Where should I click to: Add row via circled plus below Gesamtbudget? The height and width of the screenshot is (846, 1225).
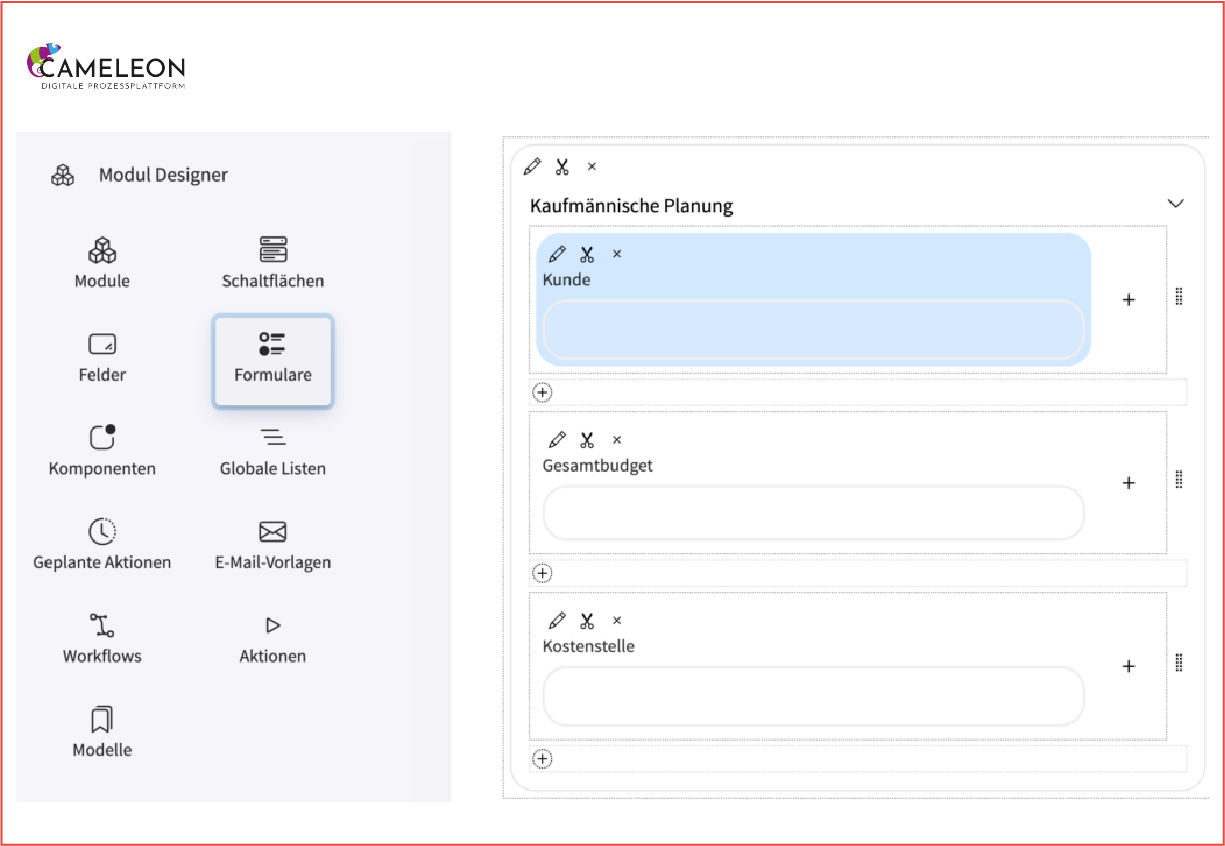click(542, 573)
